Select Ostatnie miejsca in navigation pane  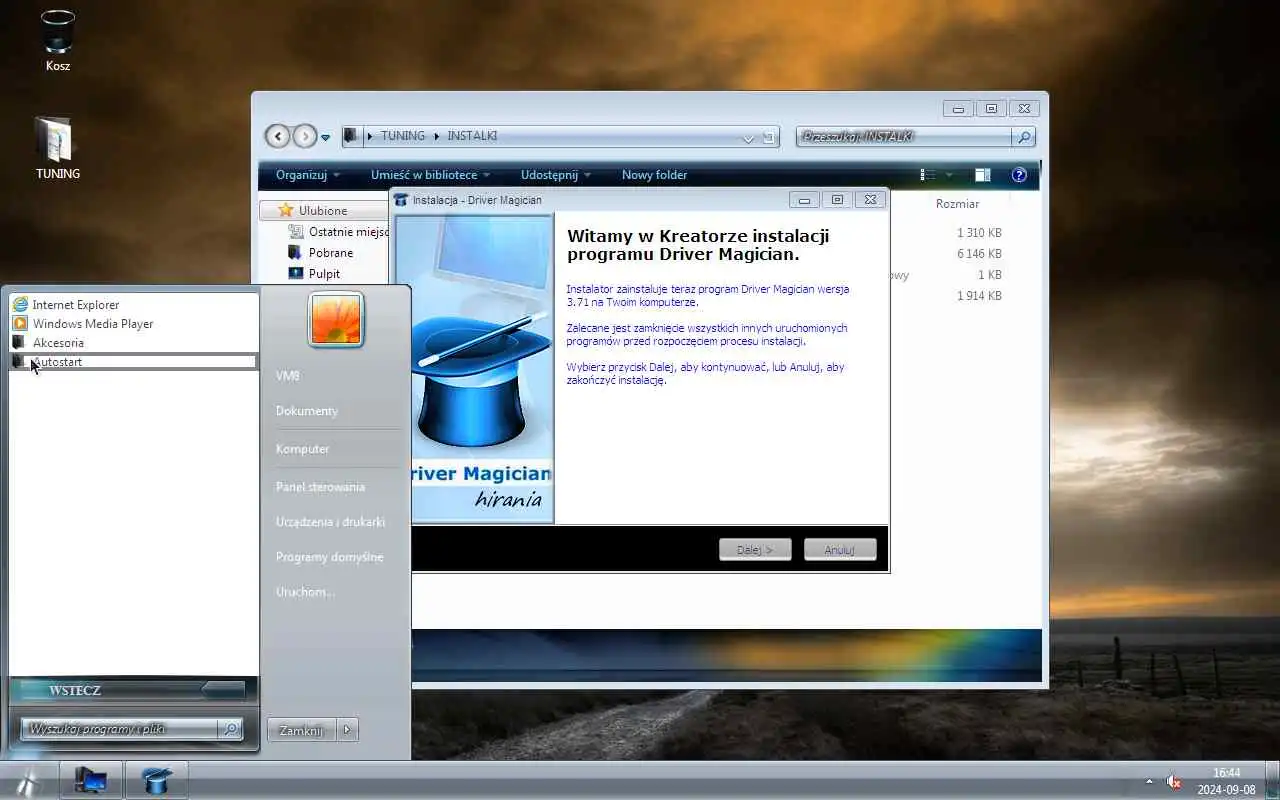click(x=338, y=232)
